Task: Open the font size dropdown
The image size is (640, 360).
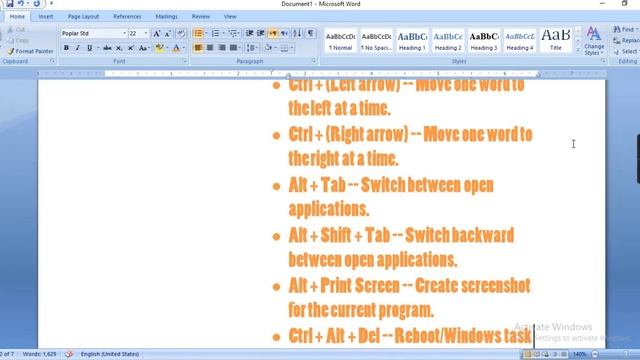Action: click(x=146, y=33)
